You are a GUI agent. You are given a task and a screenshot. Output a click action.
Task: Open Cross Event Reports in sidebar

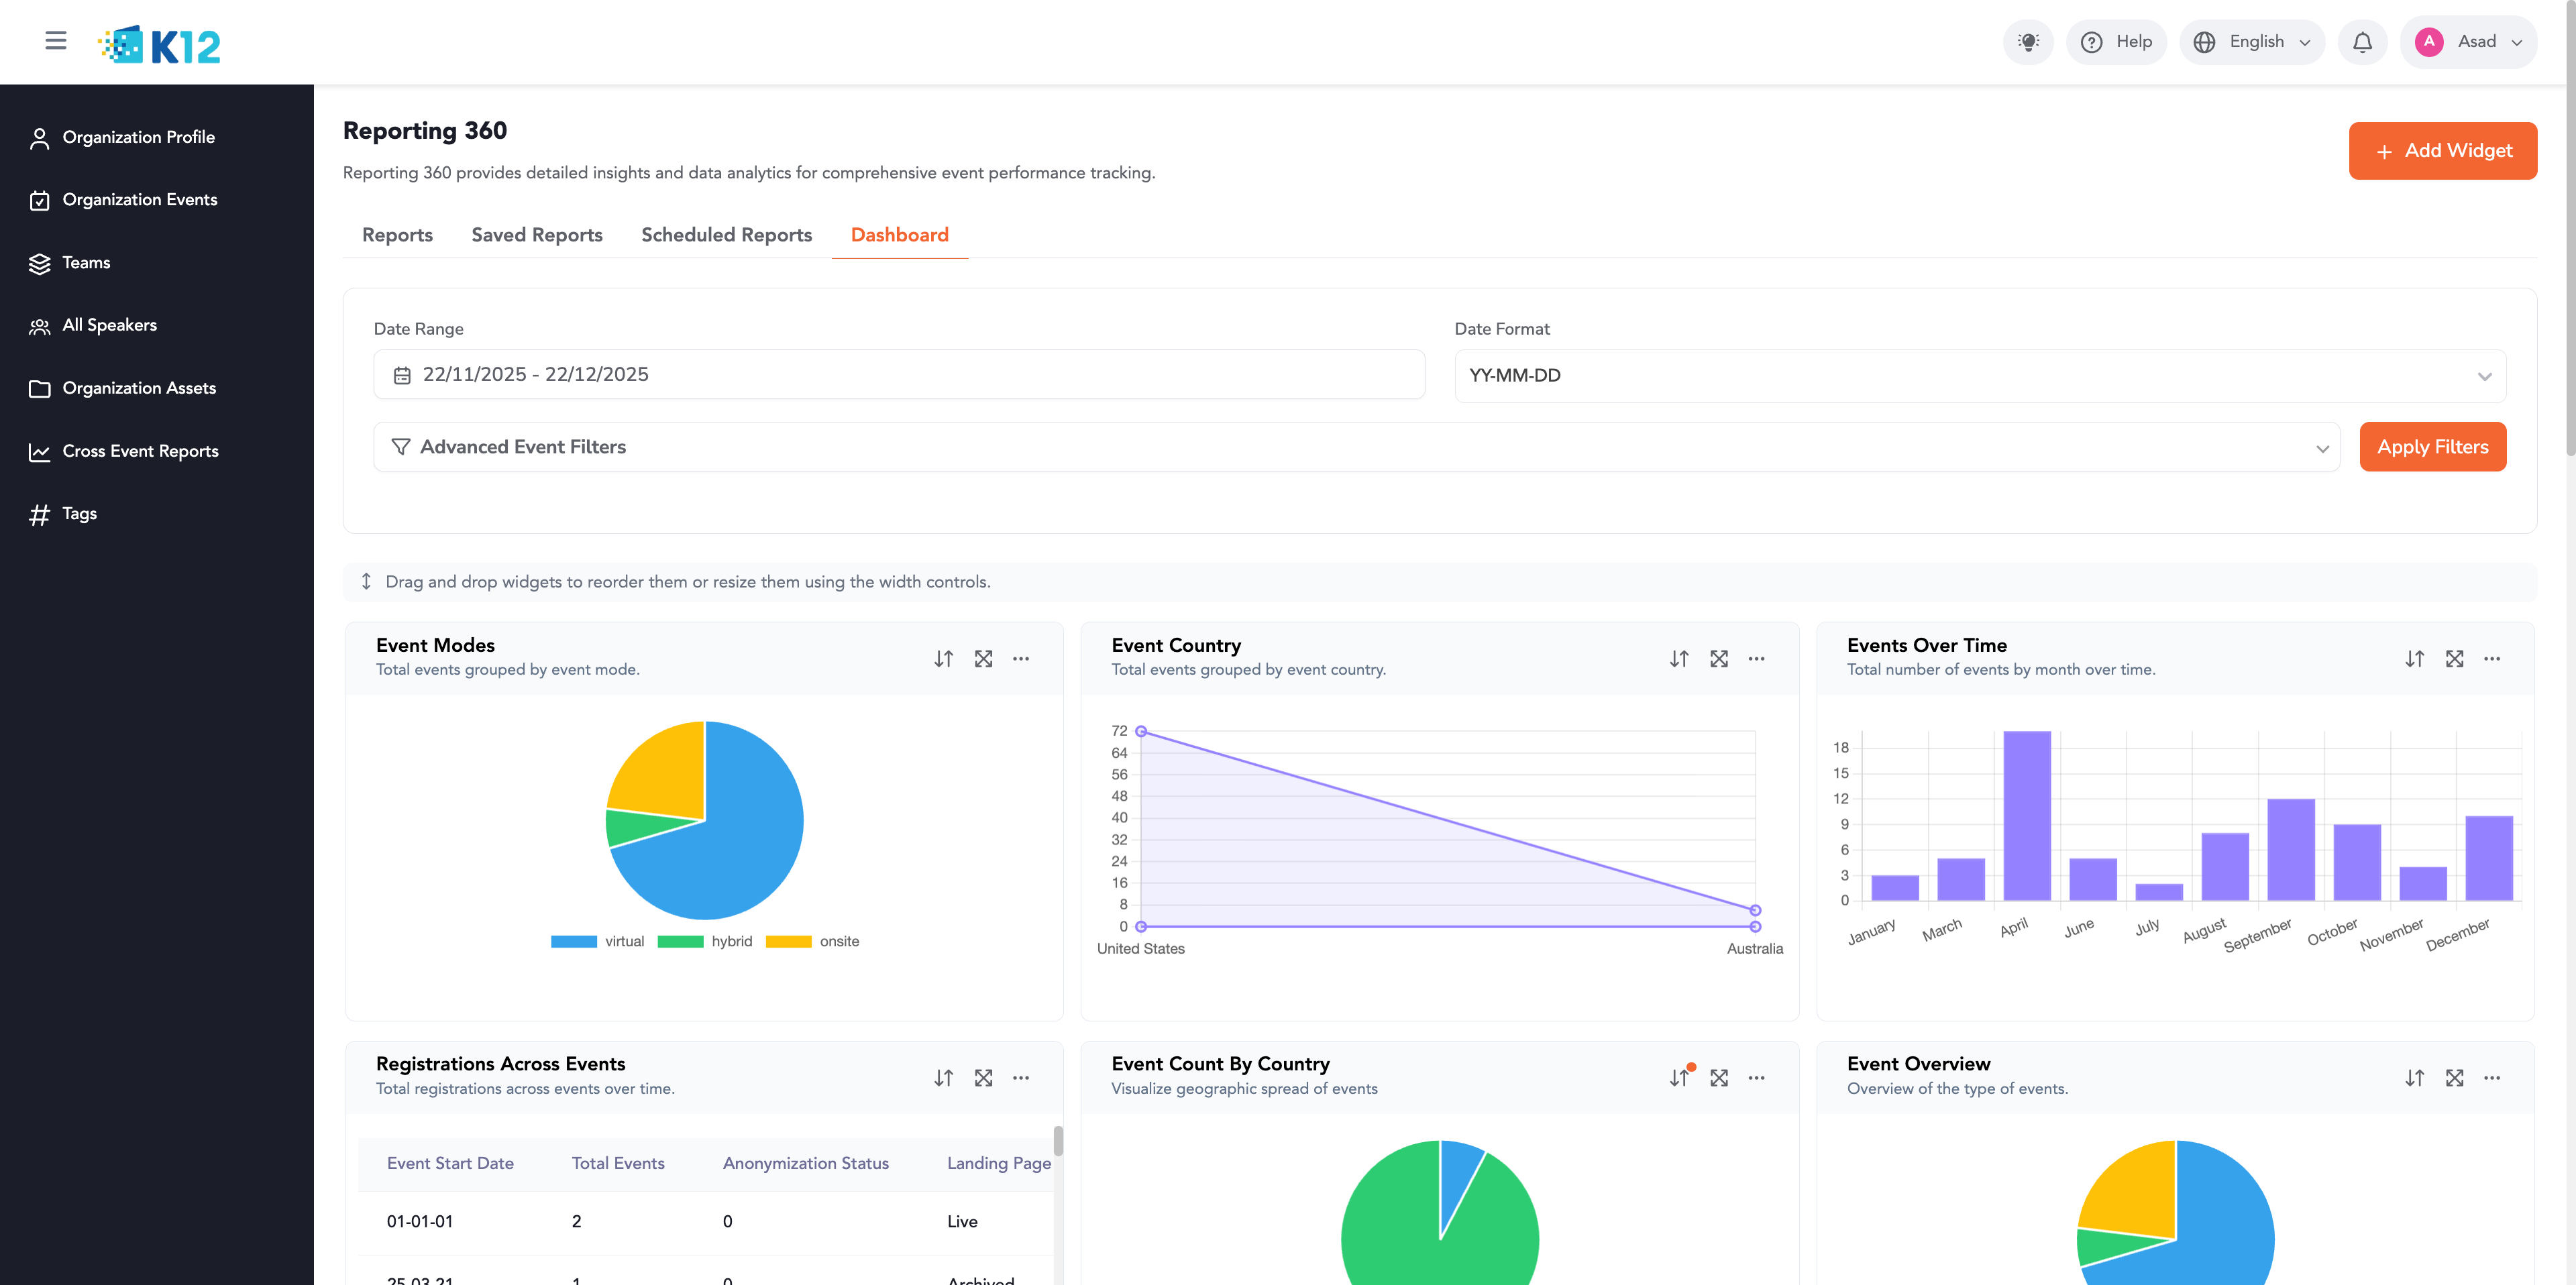pyautogui.click(x=140, y=451)
